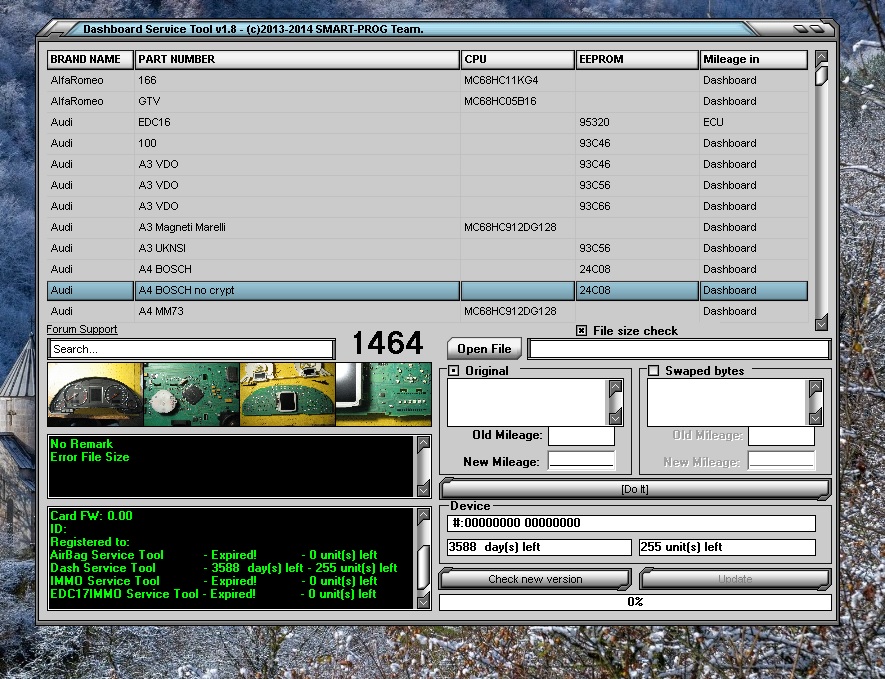This screenshot has width=885, height=679.
Task: Click the license info panel scroll-down arrow
Action: 422,599
